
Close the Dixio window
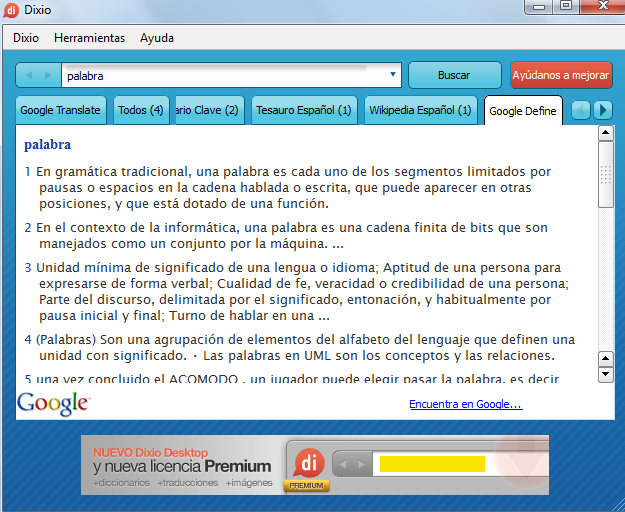[603, 6]
